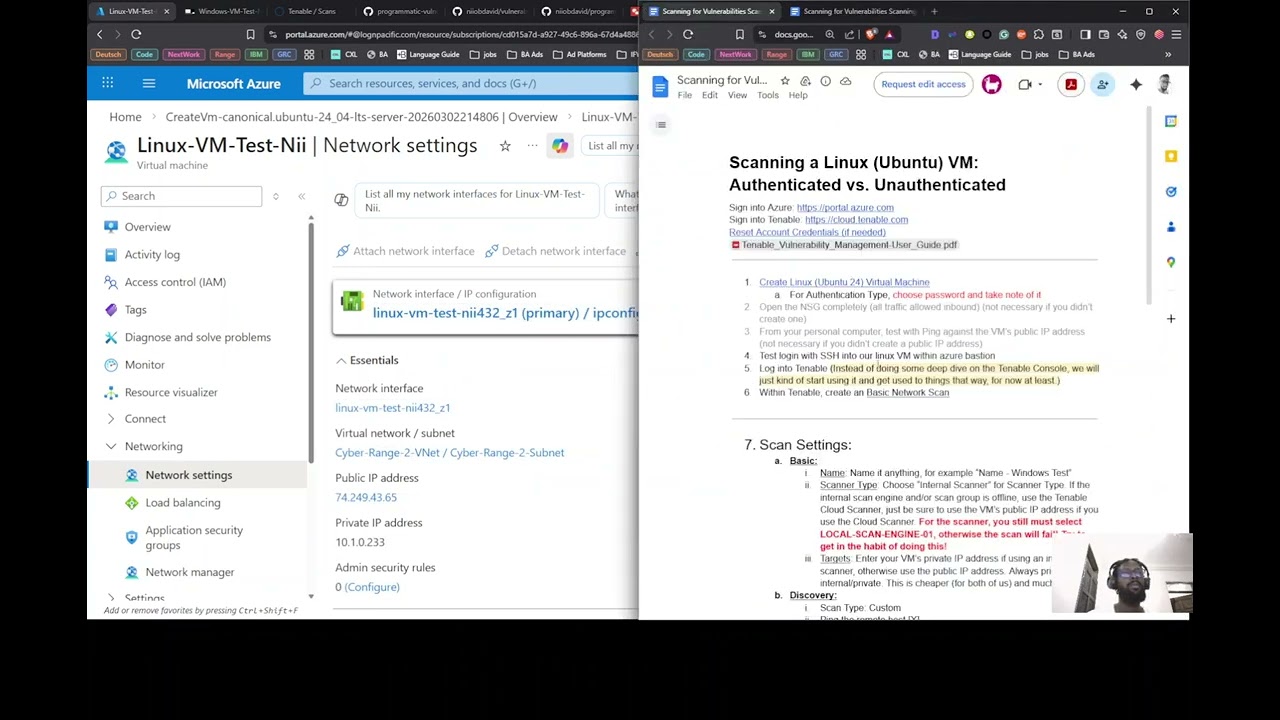
Task: Open Resource visualizer
Action: 170,392
